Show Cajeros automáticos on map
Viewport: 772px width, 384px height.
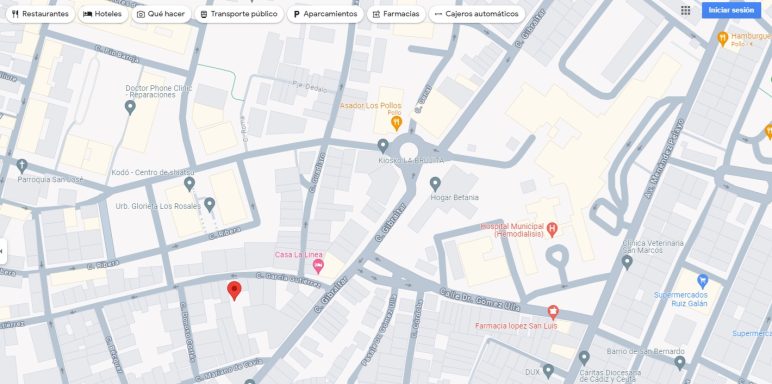click(x=477, y=14)
